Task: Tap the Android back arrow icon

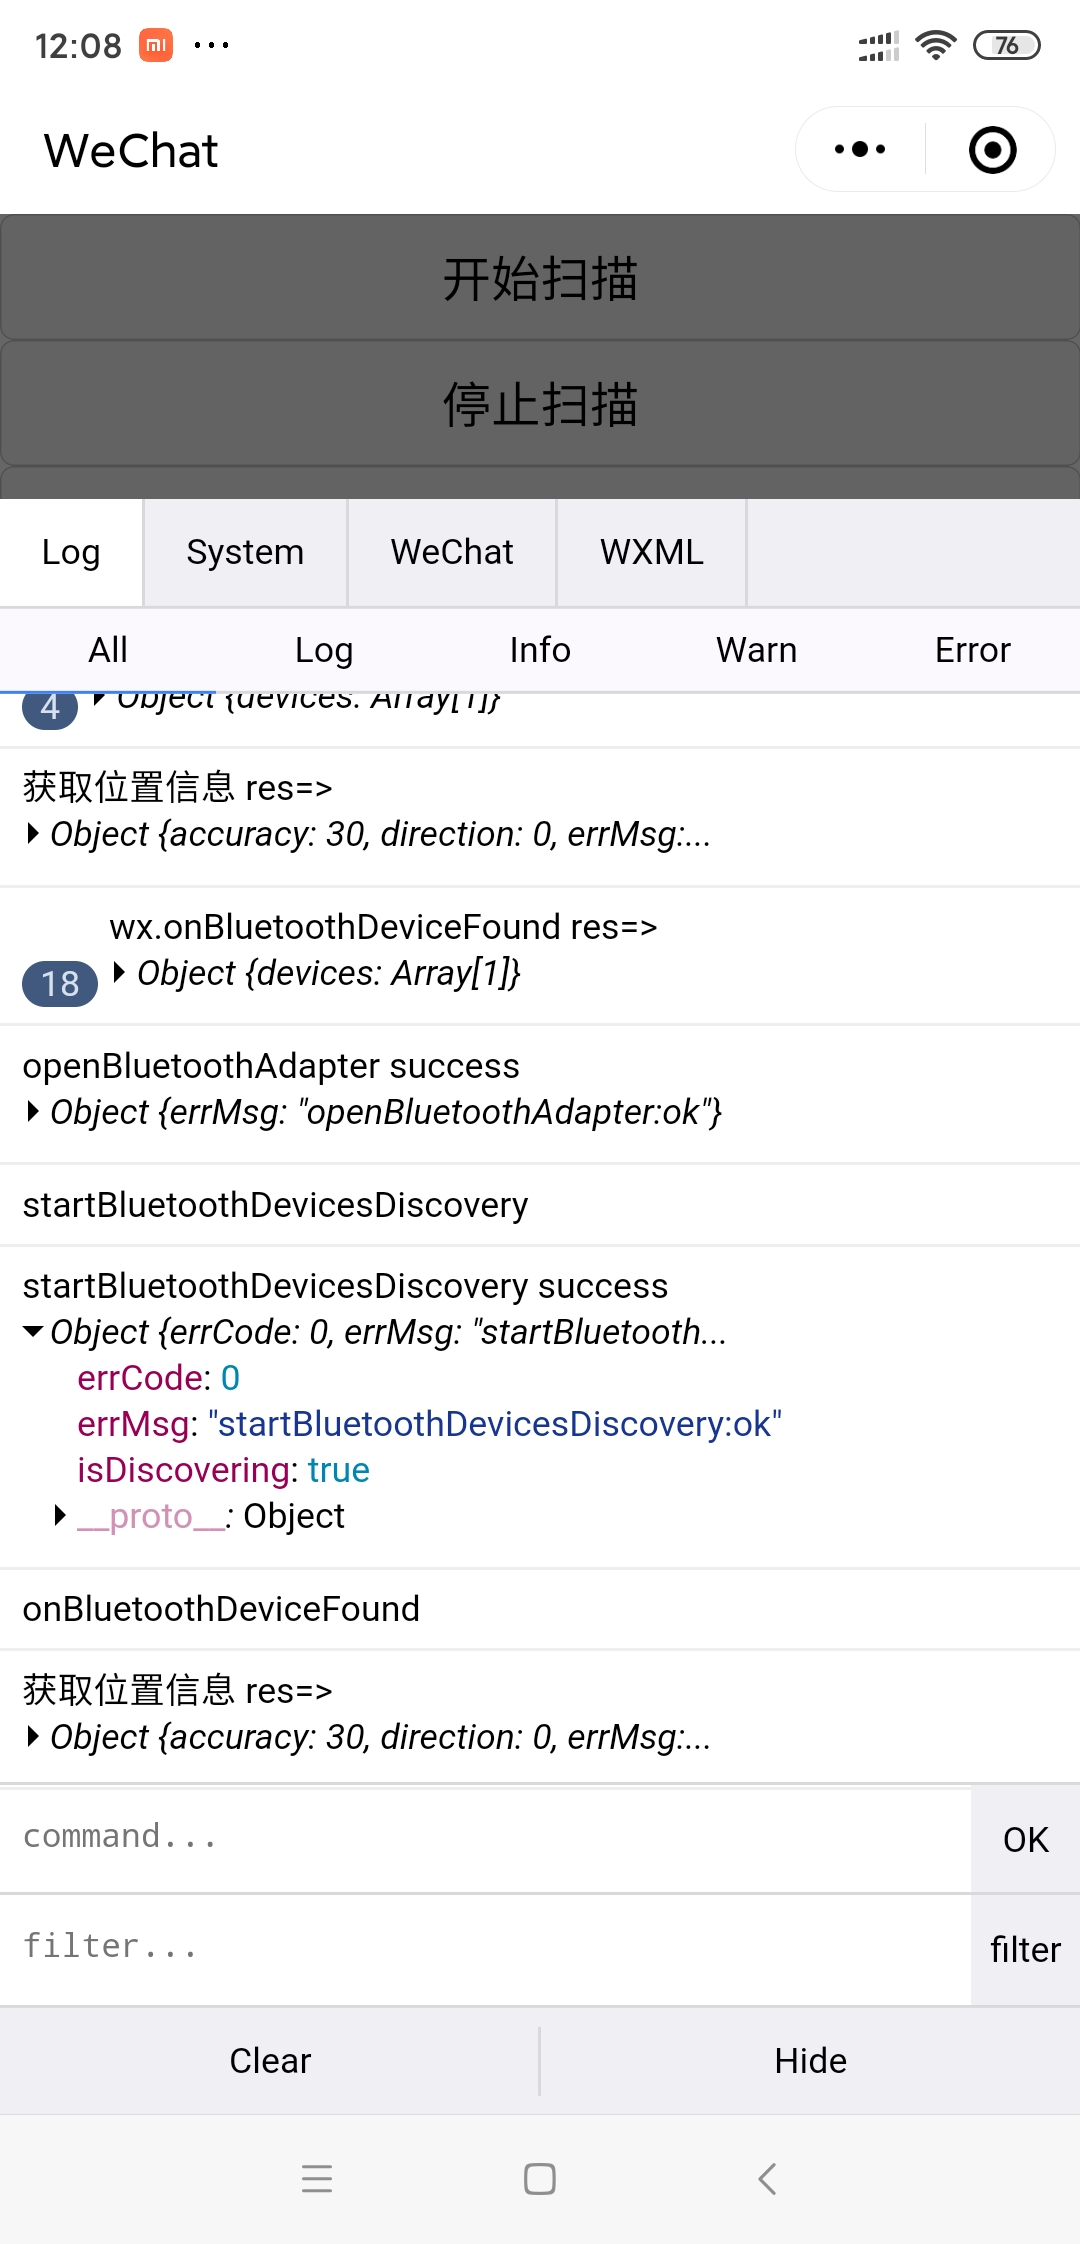Action: [767, 2178]
